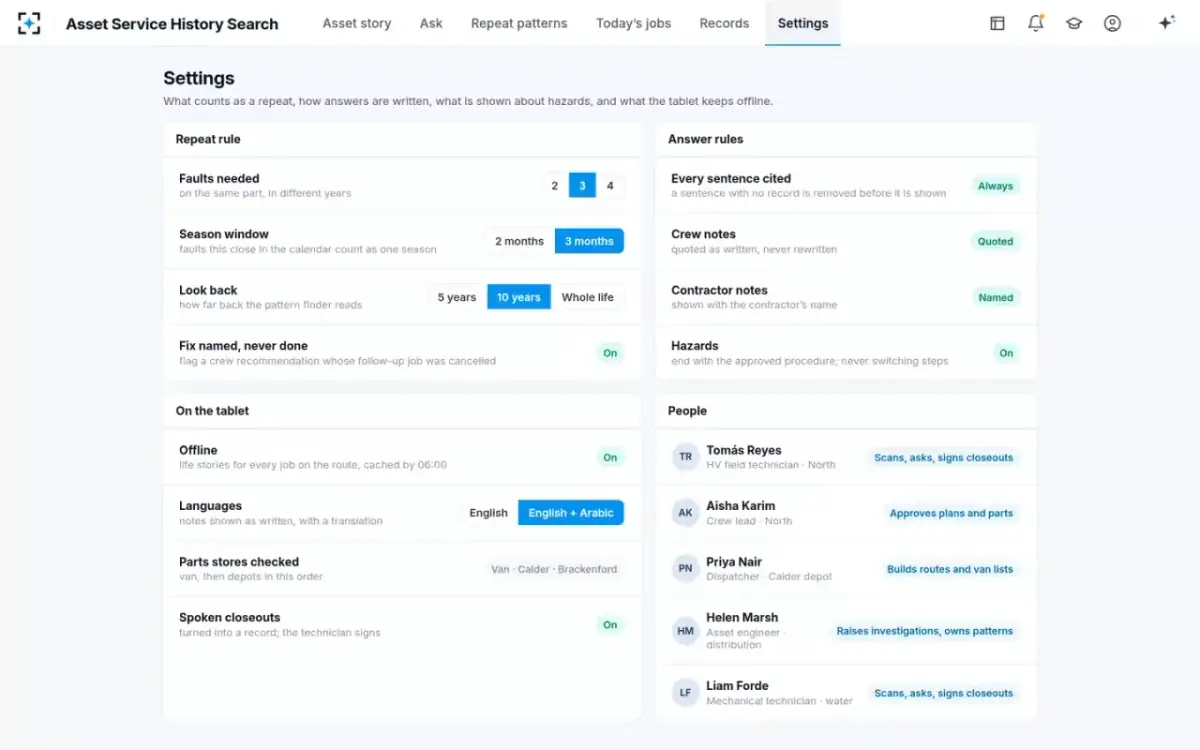Click Contractor notes label
1200x750 pixels.
719,290
